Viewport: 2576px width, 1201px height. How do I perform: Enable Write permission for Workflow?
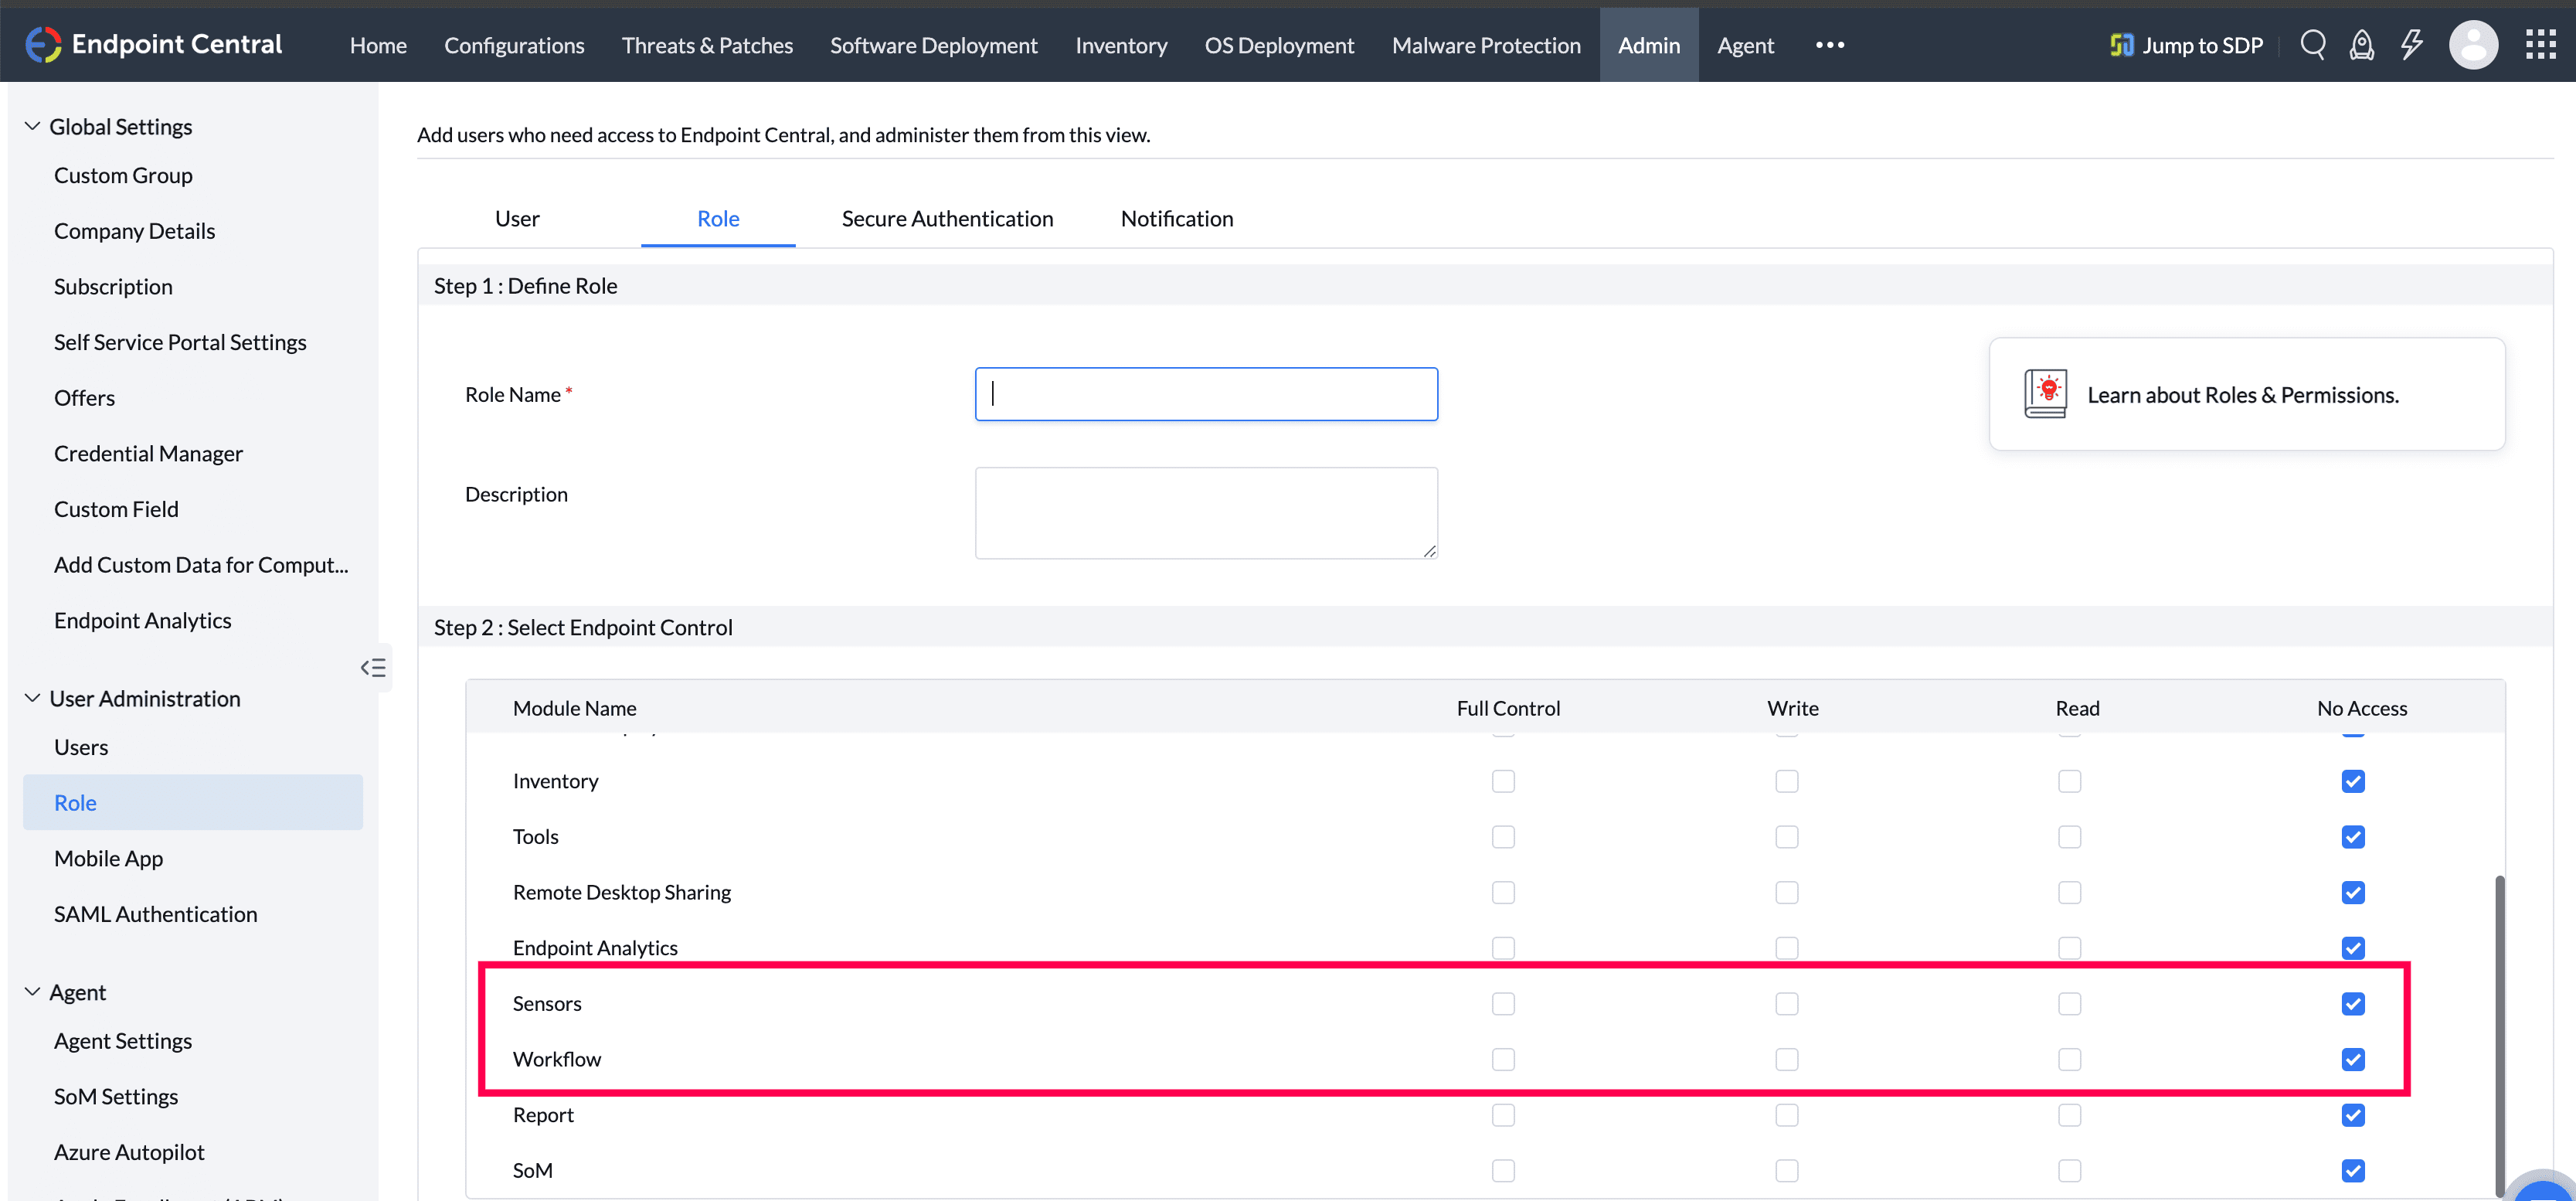click(1786, 1059)
